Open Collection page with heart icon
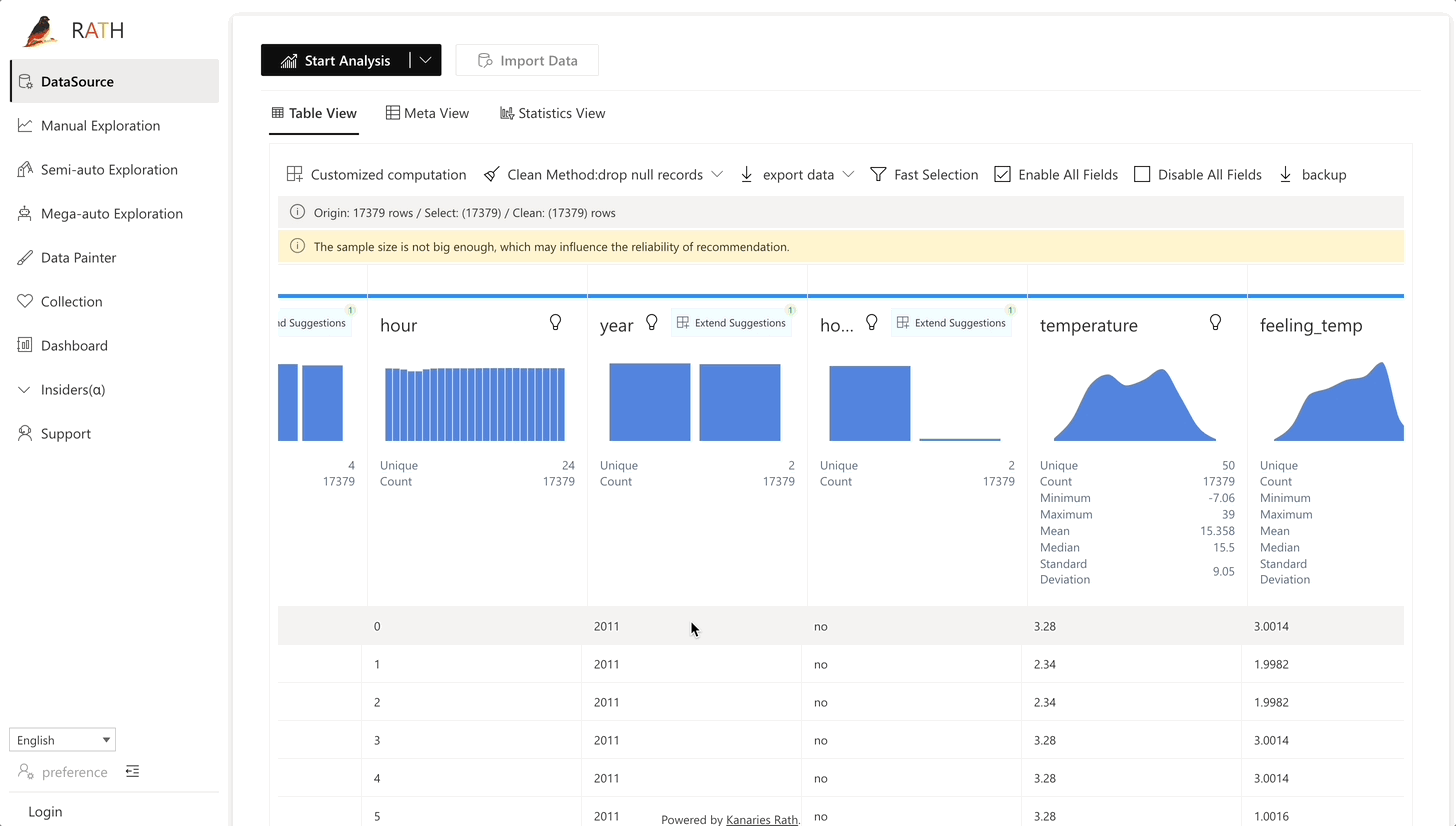This screenshot has width=1456, height=826. (x=71, y=302)
